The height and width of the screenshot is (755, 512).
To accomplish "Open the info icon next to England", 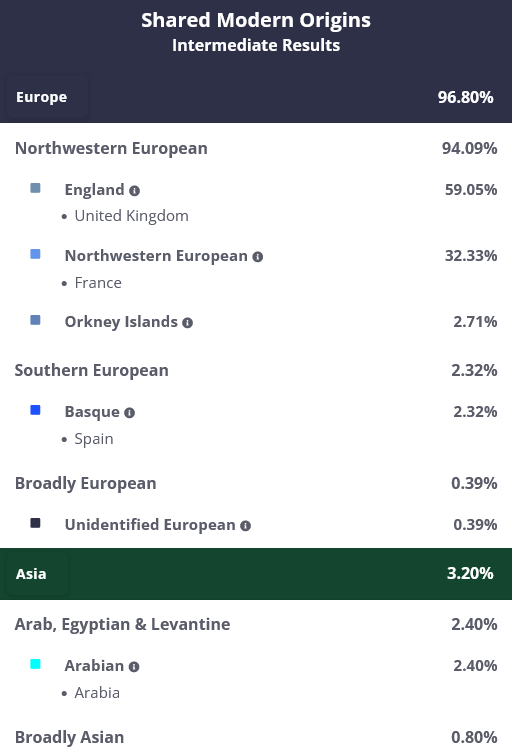I will point(134,191).
